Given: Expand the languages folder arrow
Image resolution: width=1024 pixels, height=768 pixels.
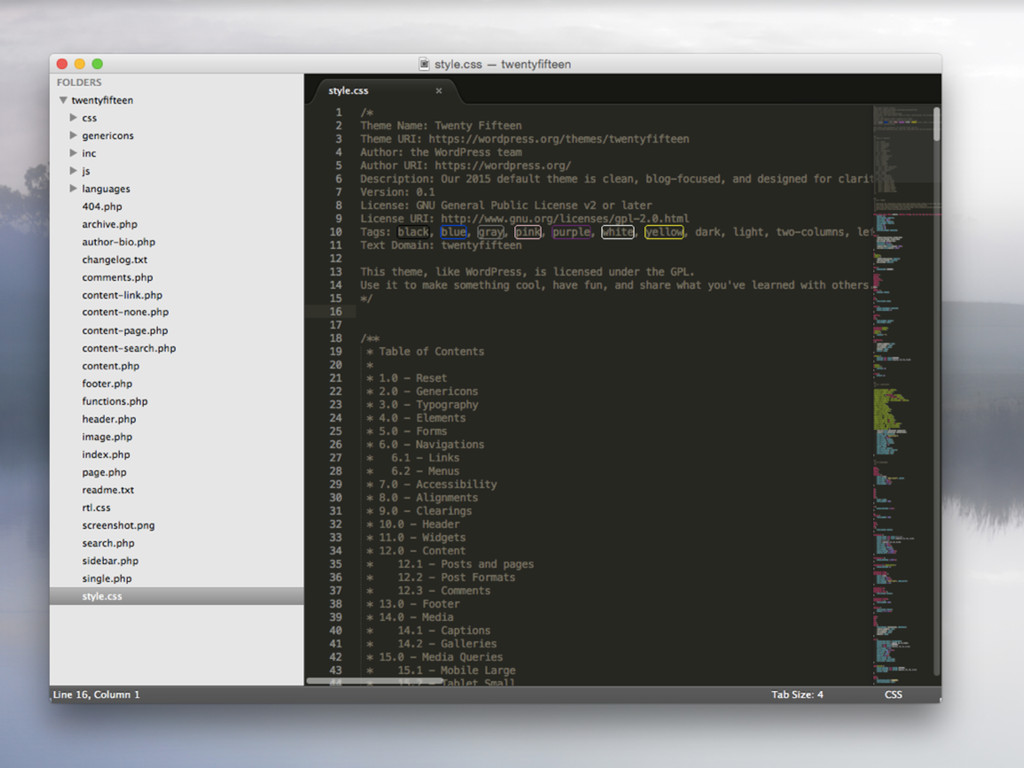Looking at the screenshot, I should coord(73,188).
